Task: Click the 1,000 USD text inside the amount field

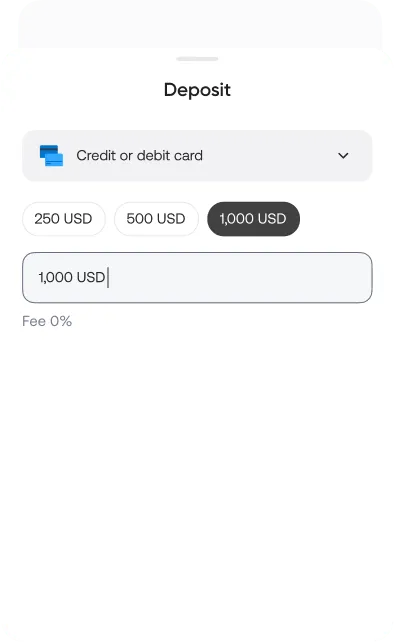Action: click(x=72, y=278)
